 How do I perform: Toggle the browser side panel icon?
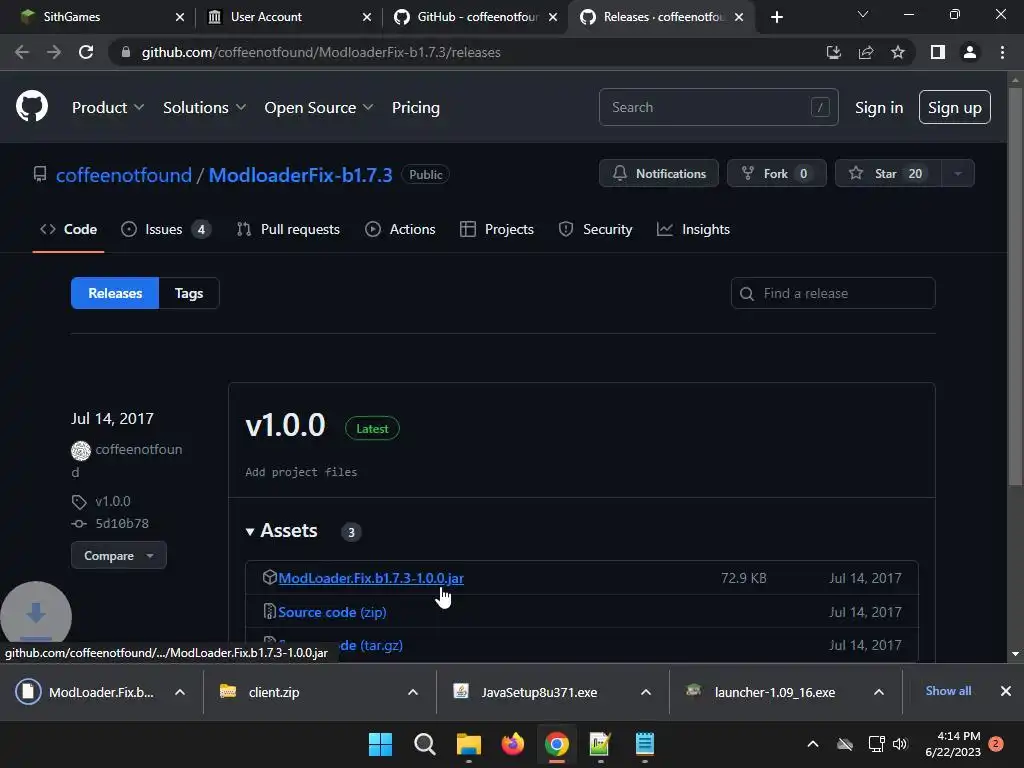(938, 52)
